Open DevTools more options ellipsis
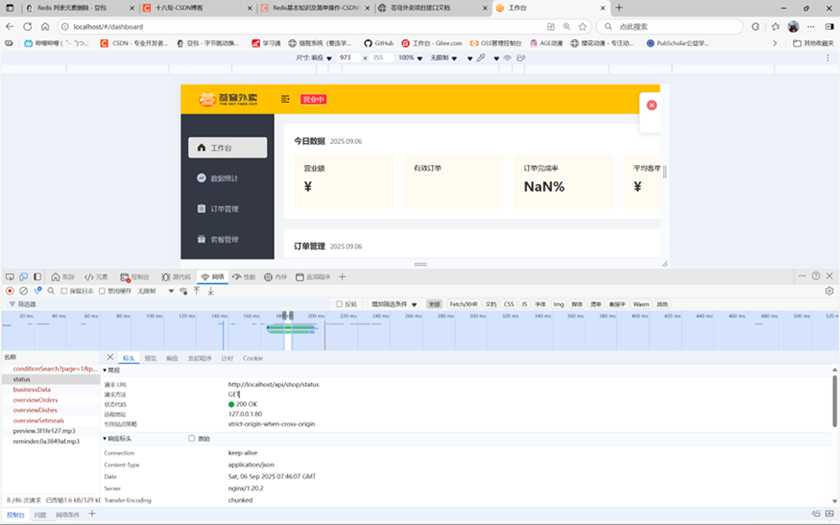Viewport: 840px width, 525px height. point(802,276)
